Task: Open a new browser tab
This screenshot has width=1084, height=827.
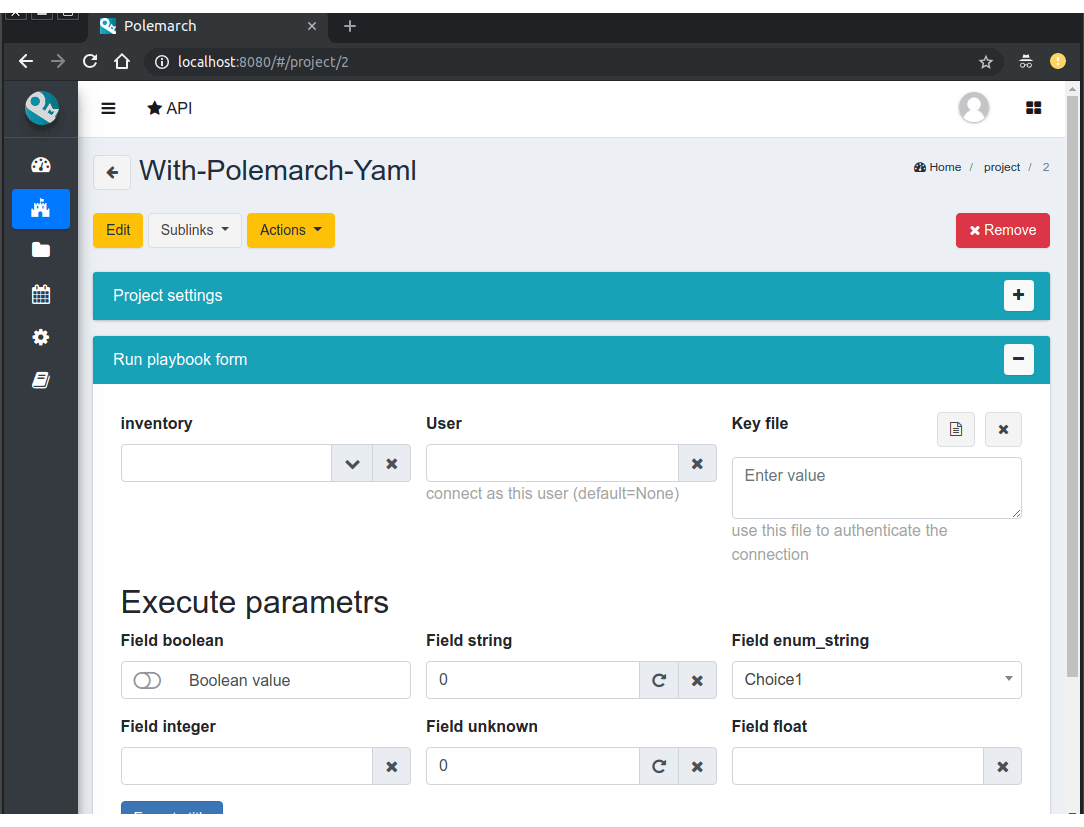Action: coord(350,26)
